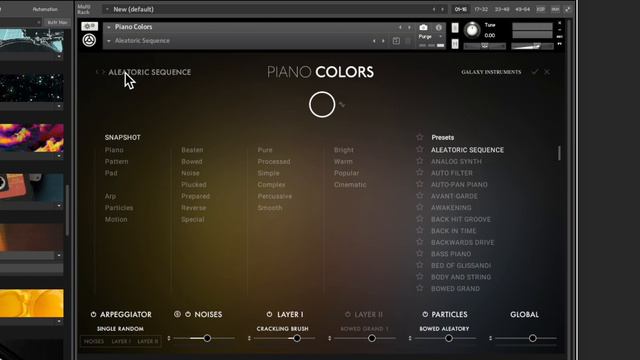Favorite the Avant-Garde preset star

(x=420, y=196)
